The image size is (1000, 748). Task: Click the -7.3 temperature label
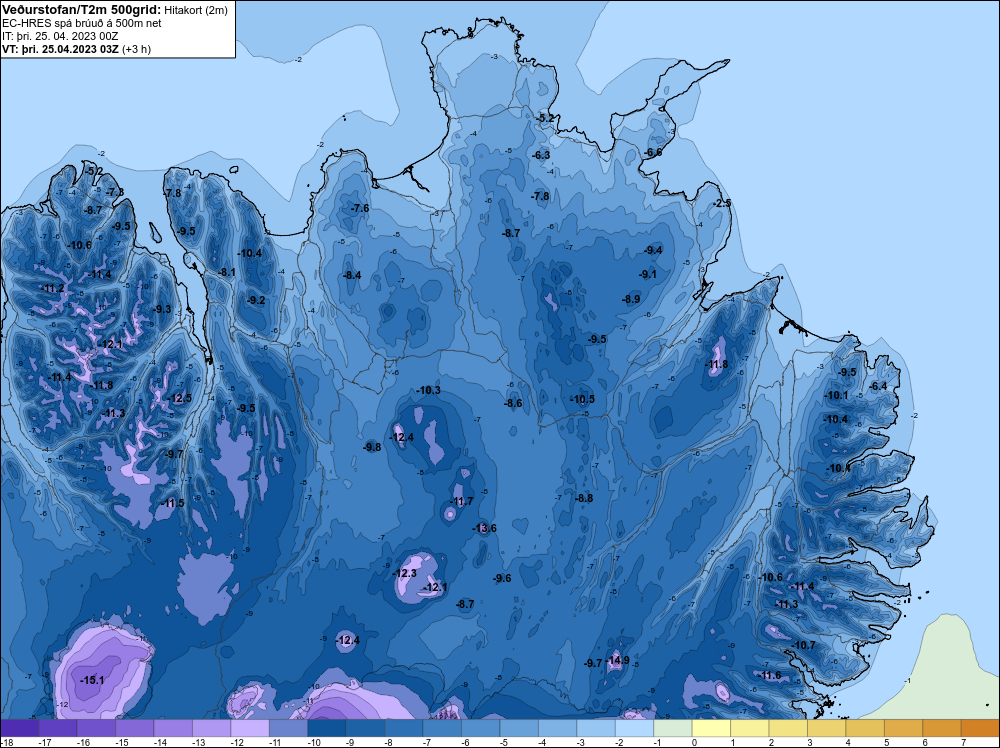click(115, 192)
